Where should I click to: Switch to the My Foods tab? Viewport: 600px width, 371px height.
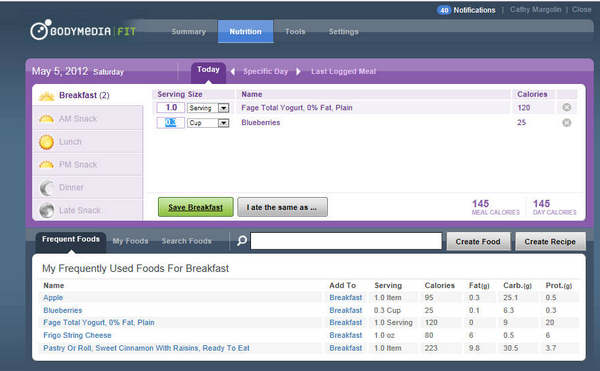pos(130,241)
